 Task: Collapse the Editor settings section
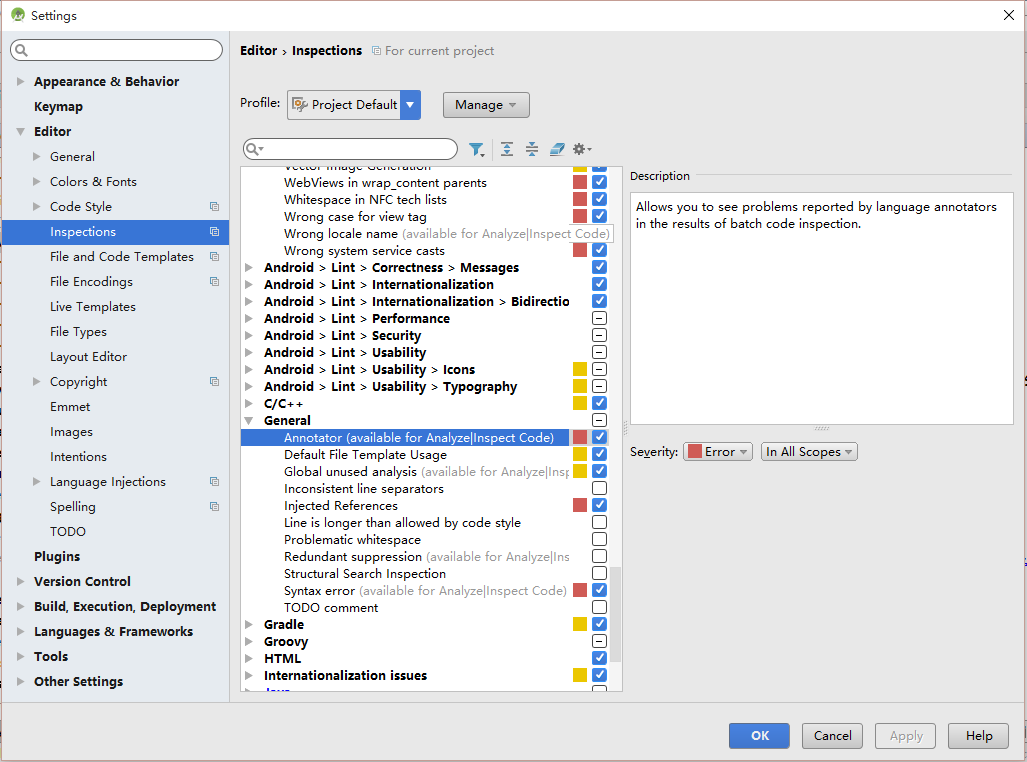coord(20,132)
